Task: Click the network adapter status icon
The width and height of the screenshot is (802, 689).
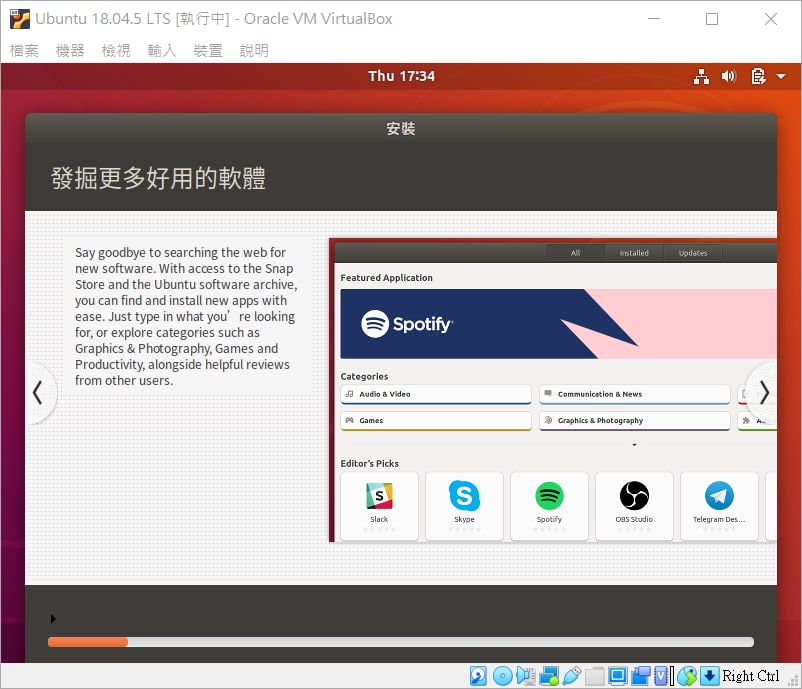Action: (x=549, y=676)
